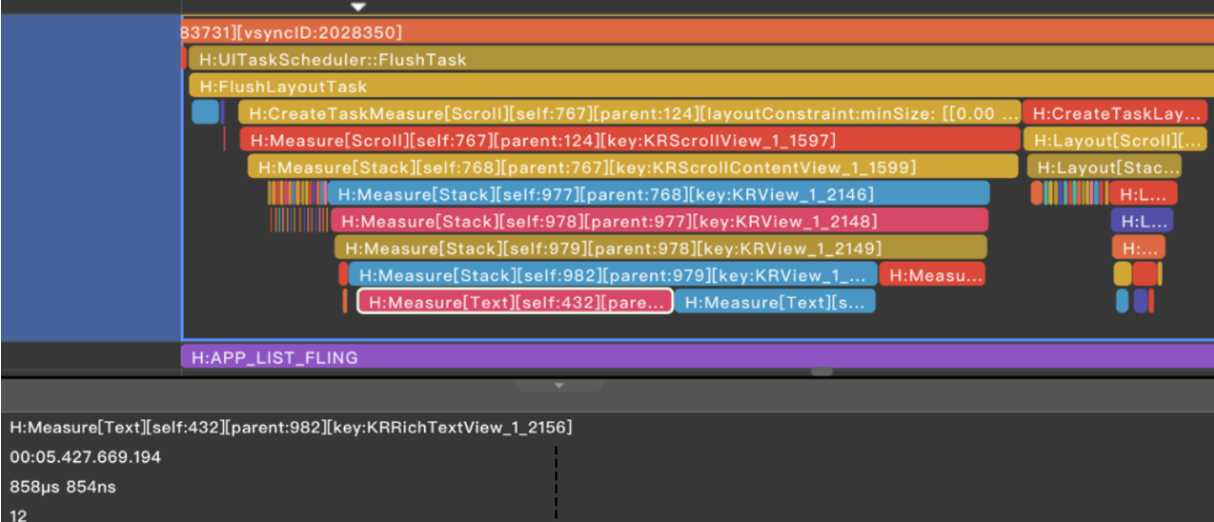This screenshot has height=522, width=1214.
Task: Select the H:FlushLayoutTask trace bar
Action: (701, 86)
